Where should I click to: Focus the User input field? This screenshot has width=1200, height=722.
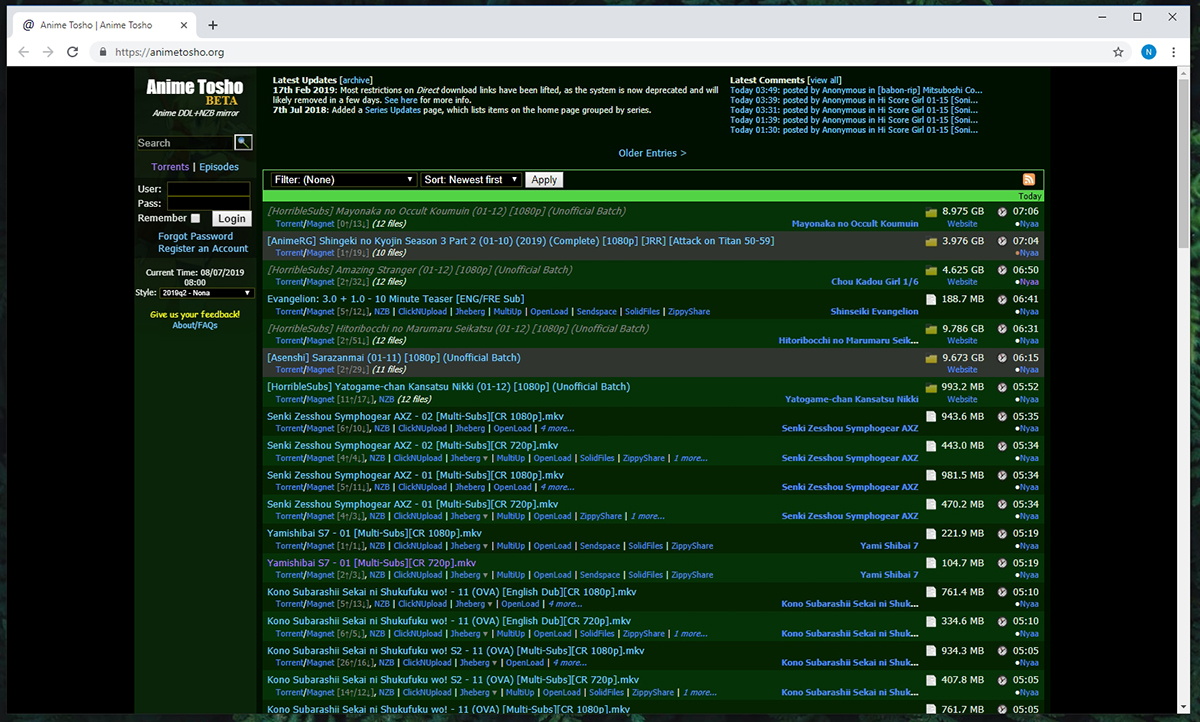click(x=208, y=189)
